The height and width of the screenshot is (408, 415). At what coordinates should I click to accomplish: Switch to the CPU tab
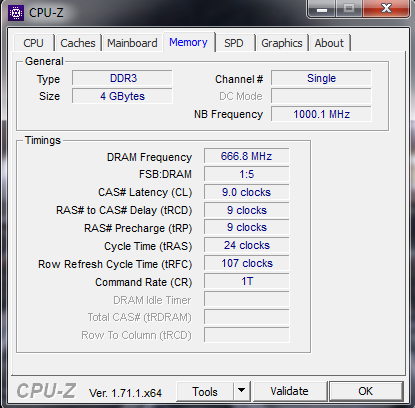pyautogui.click(x=33, y=43)
